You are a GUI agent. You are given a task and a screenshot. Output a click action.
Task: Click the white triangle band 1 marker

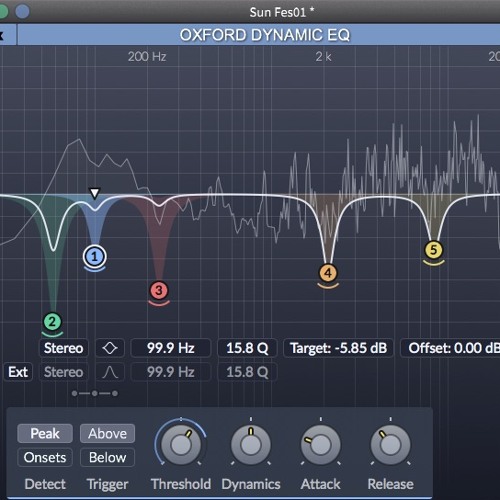(95, 193)
